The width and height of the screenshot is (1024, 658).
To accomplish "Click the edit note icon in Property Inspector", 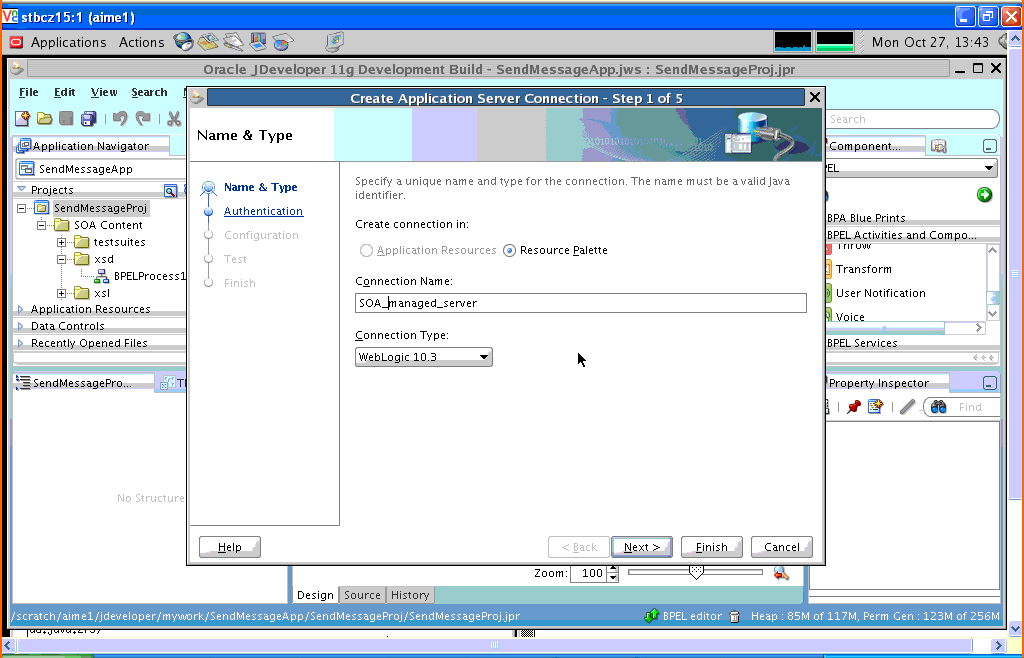I will pyautogui.click(x=875, y=407).
